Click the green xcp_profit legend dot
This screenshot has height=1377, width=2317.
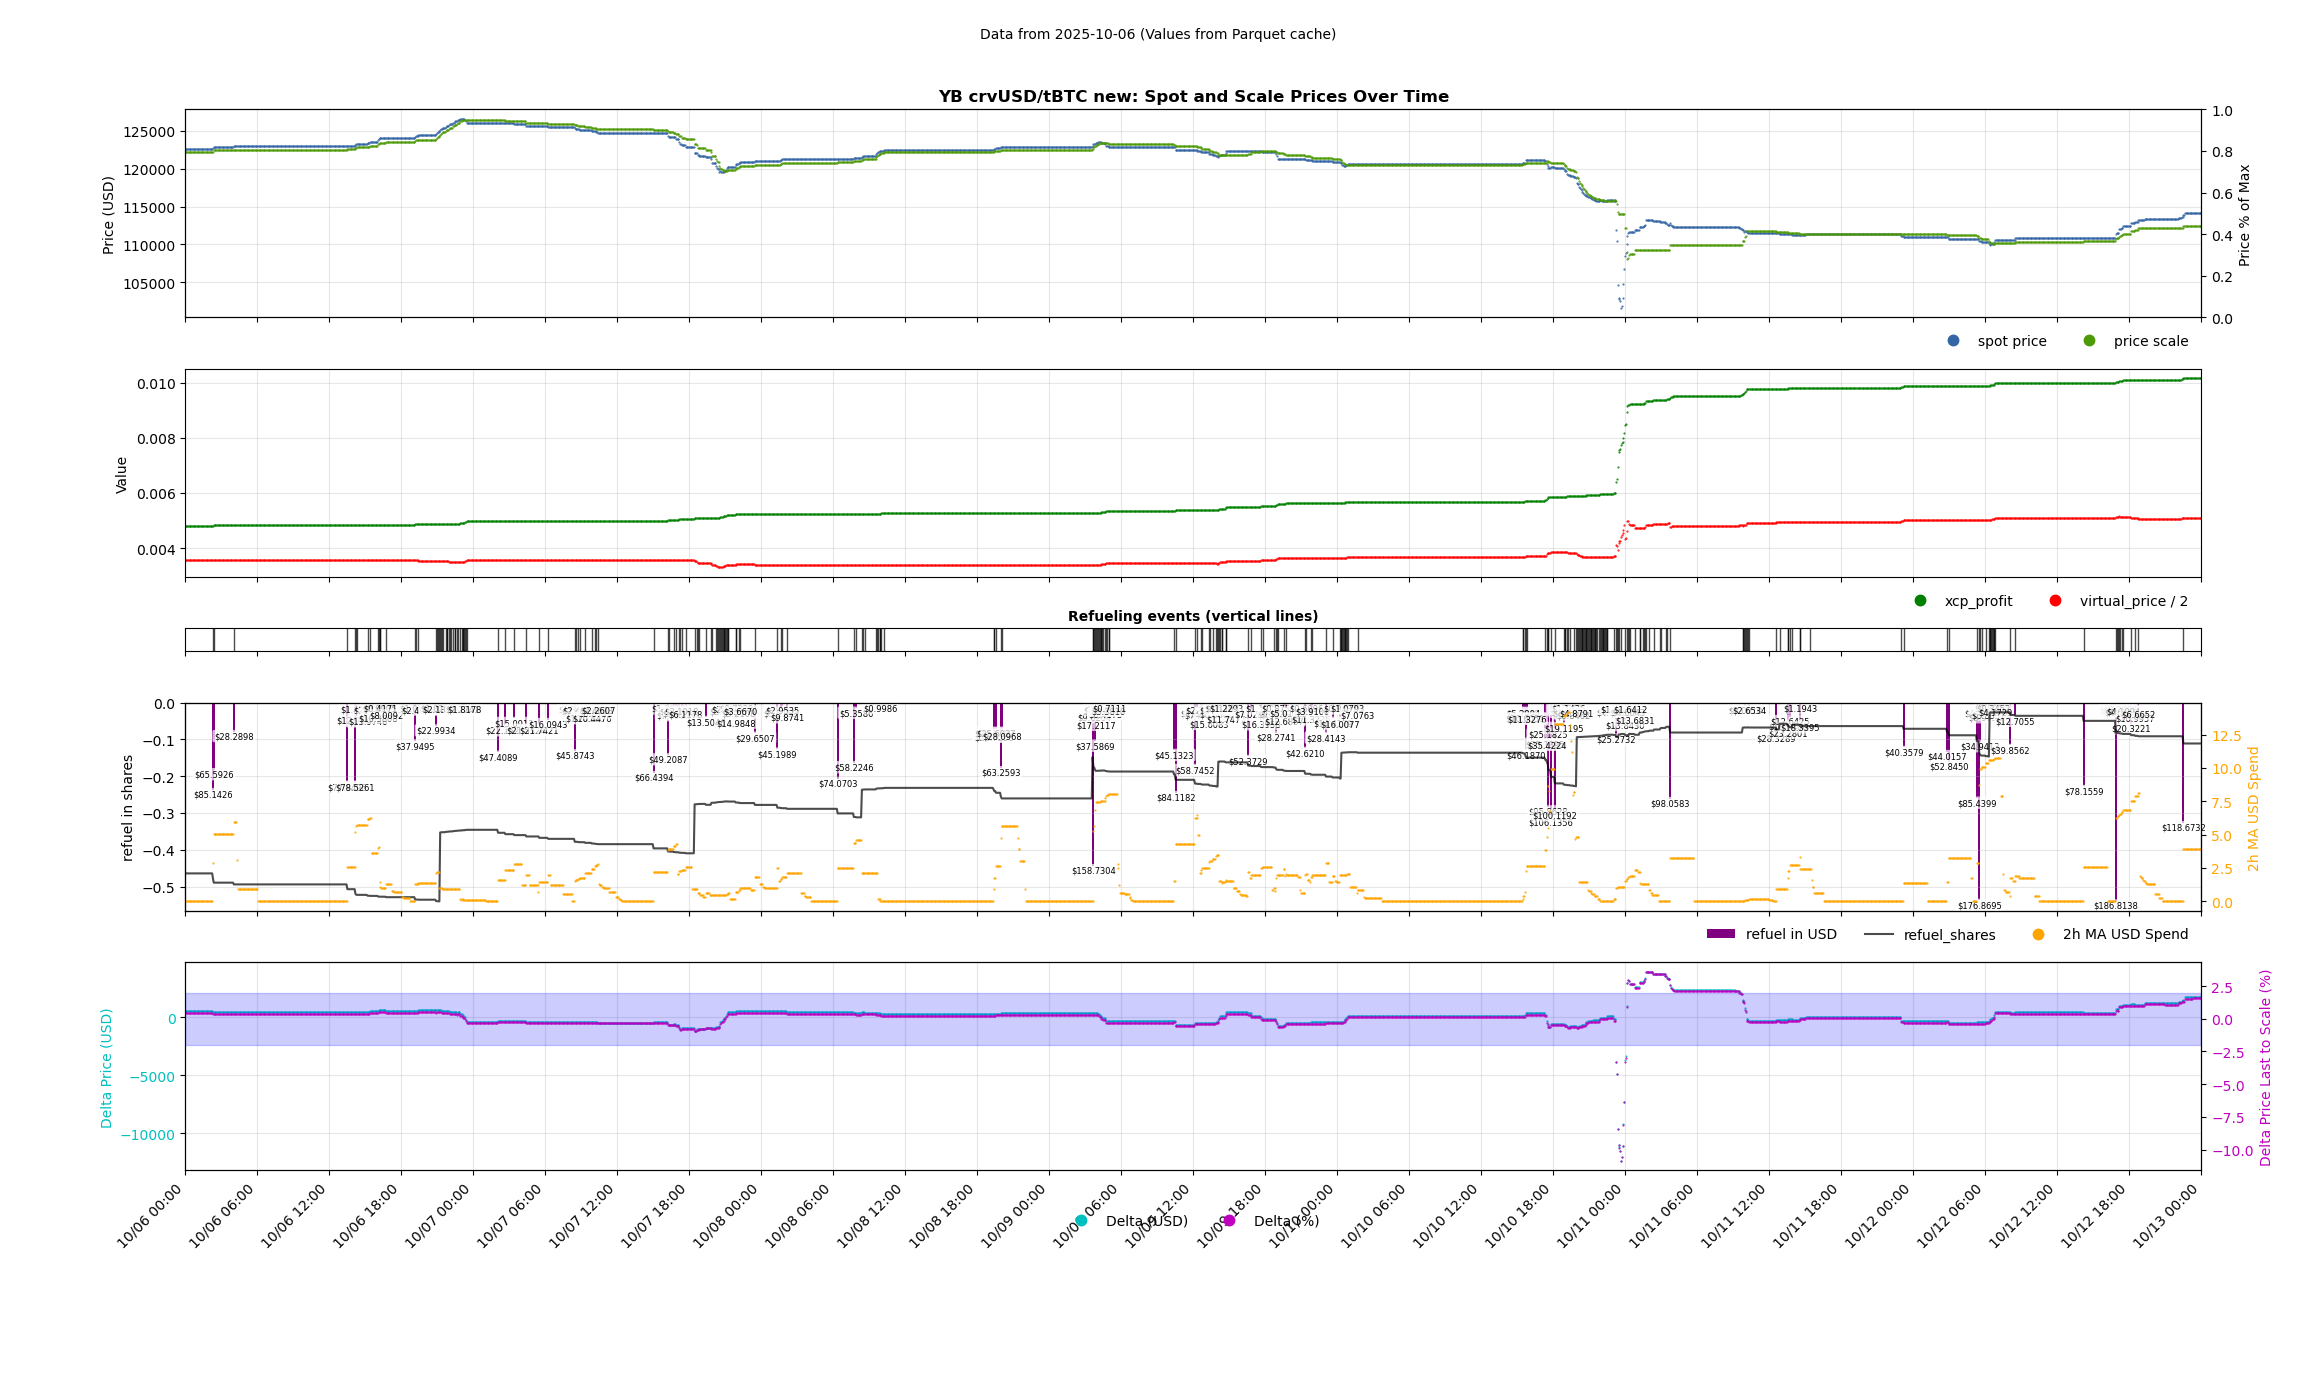click(1920, 601)
